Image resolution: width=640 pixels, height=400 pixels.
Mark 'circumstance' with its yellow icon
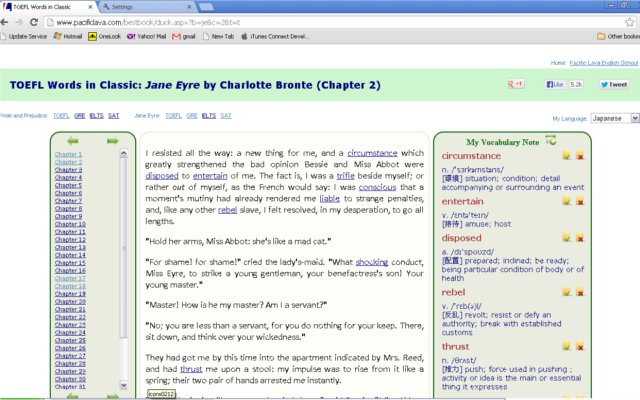tap(567, 156)
